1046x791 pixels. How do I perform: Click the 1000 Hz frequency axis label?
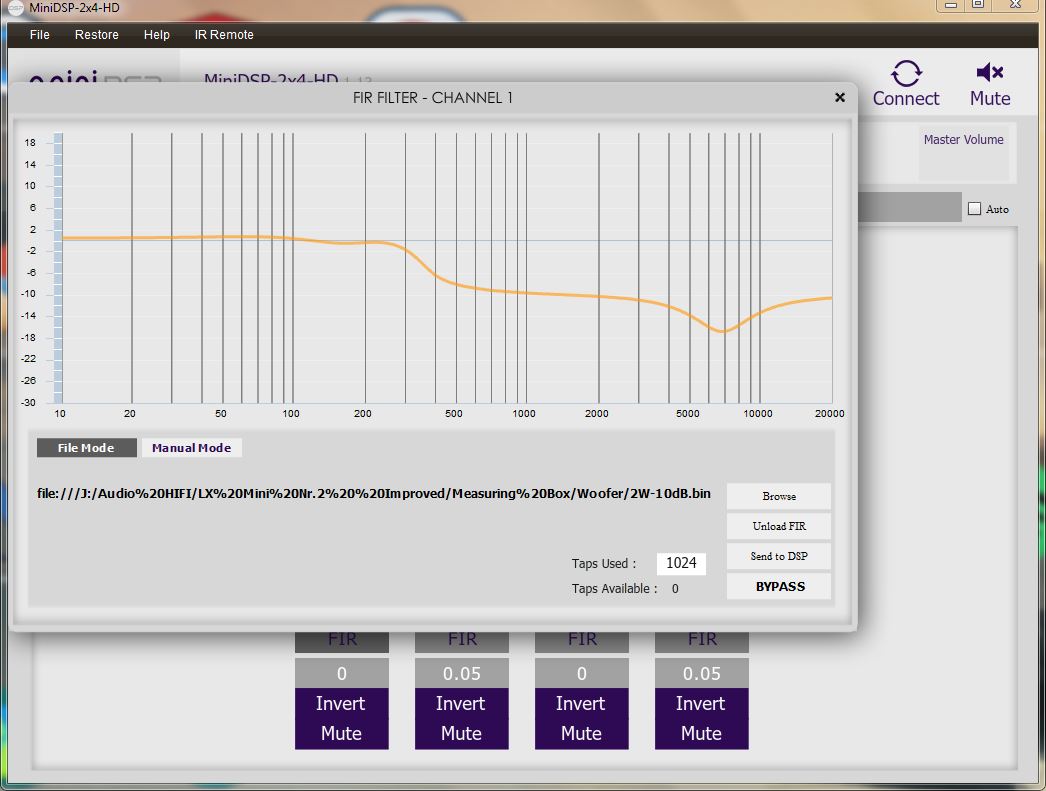(524, 414)
